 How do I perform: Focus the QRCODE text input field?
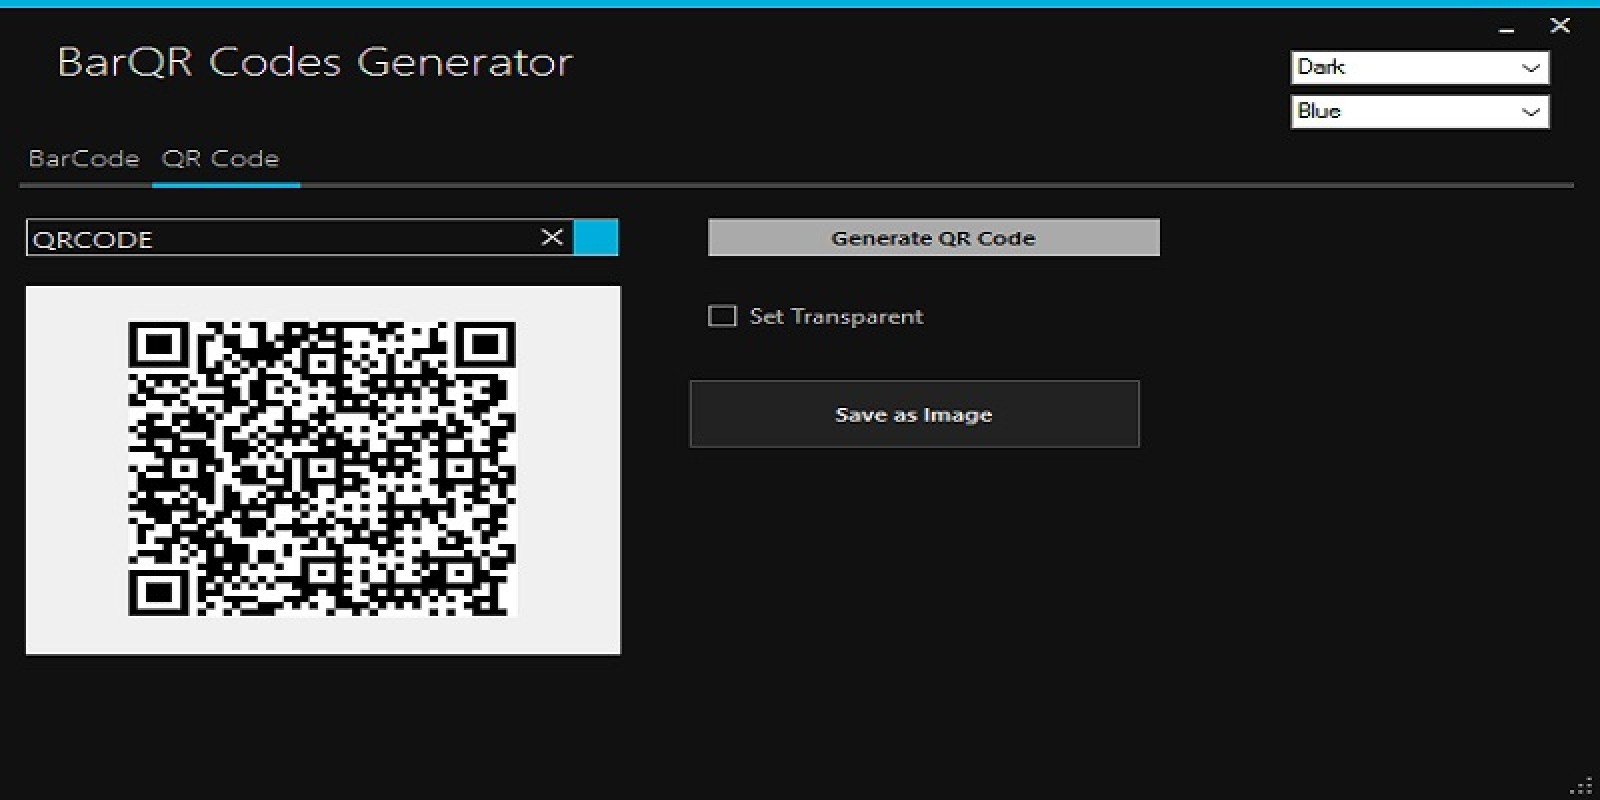(285, 238)
